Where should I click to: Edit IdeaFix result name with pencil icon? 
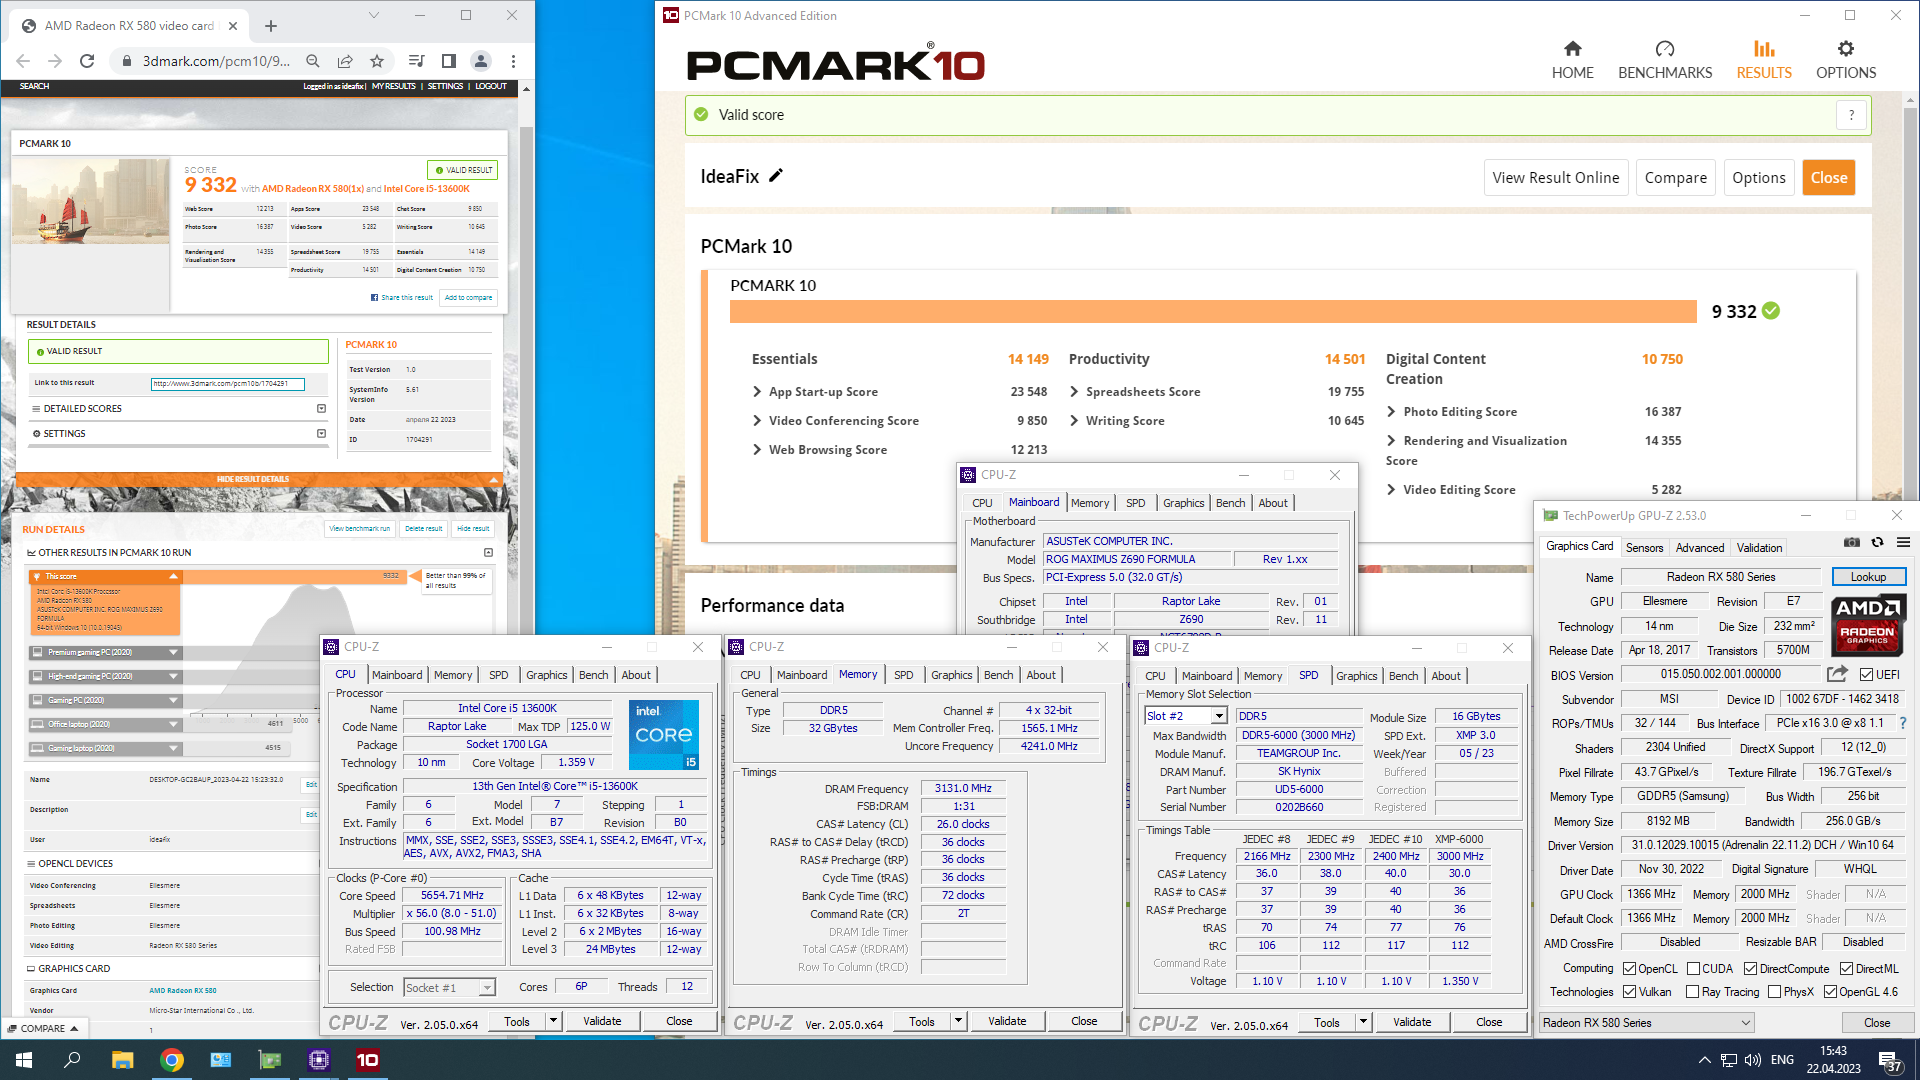[x=776, y=175]
